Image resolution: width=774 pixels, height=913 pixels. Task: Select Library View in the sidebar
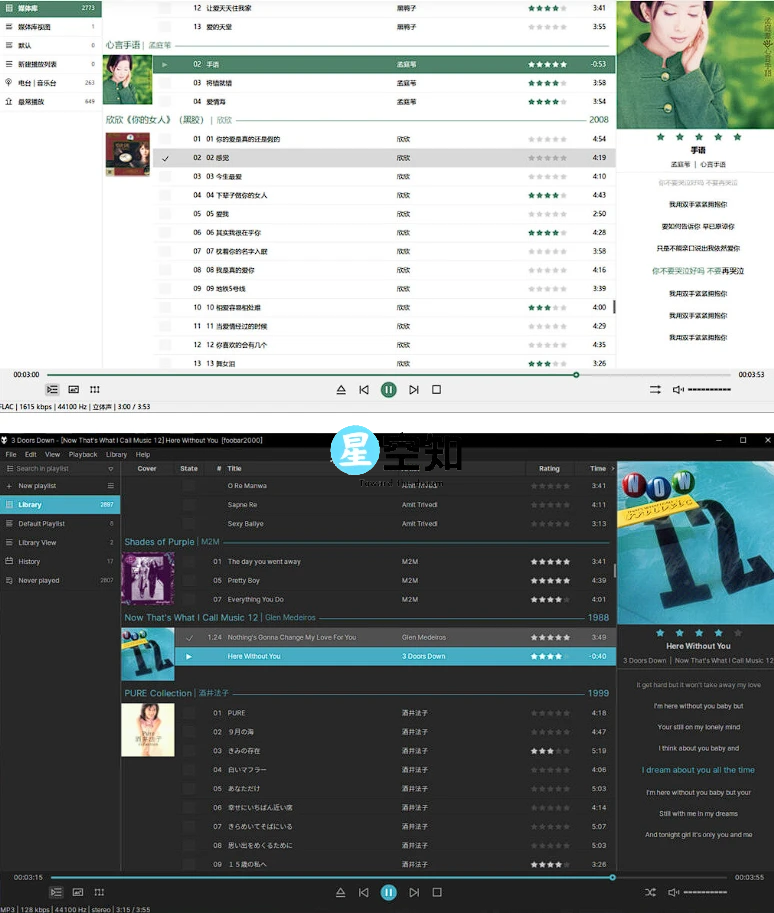(60, 543)
